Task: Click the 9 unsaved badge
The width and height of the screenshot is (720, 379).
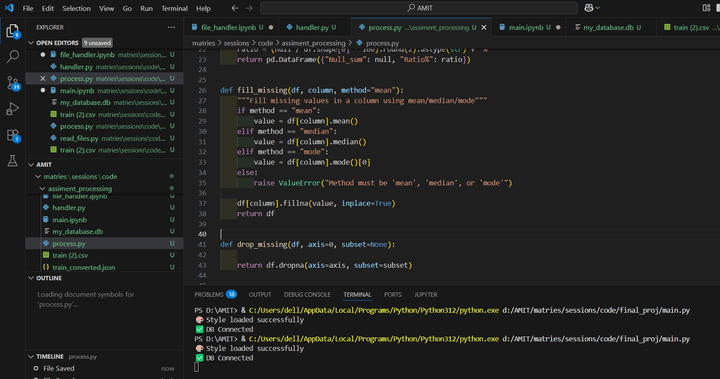Action: [97, 43]
